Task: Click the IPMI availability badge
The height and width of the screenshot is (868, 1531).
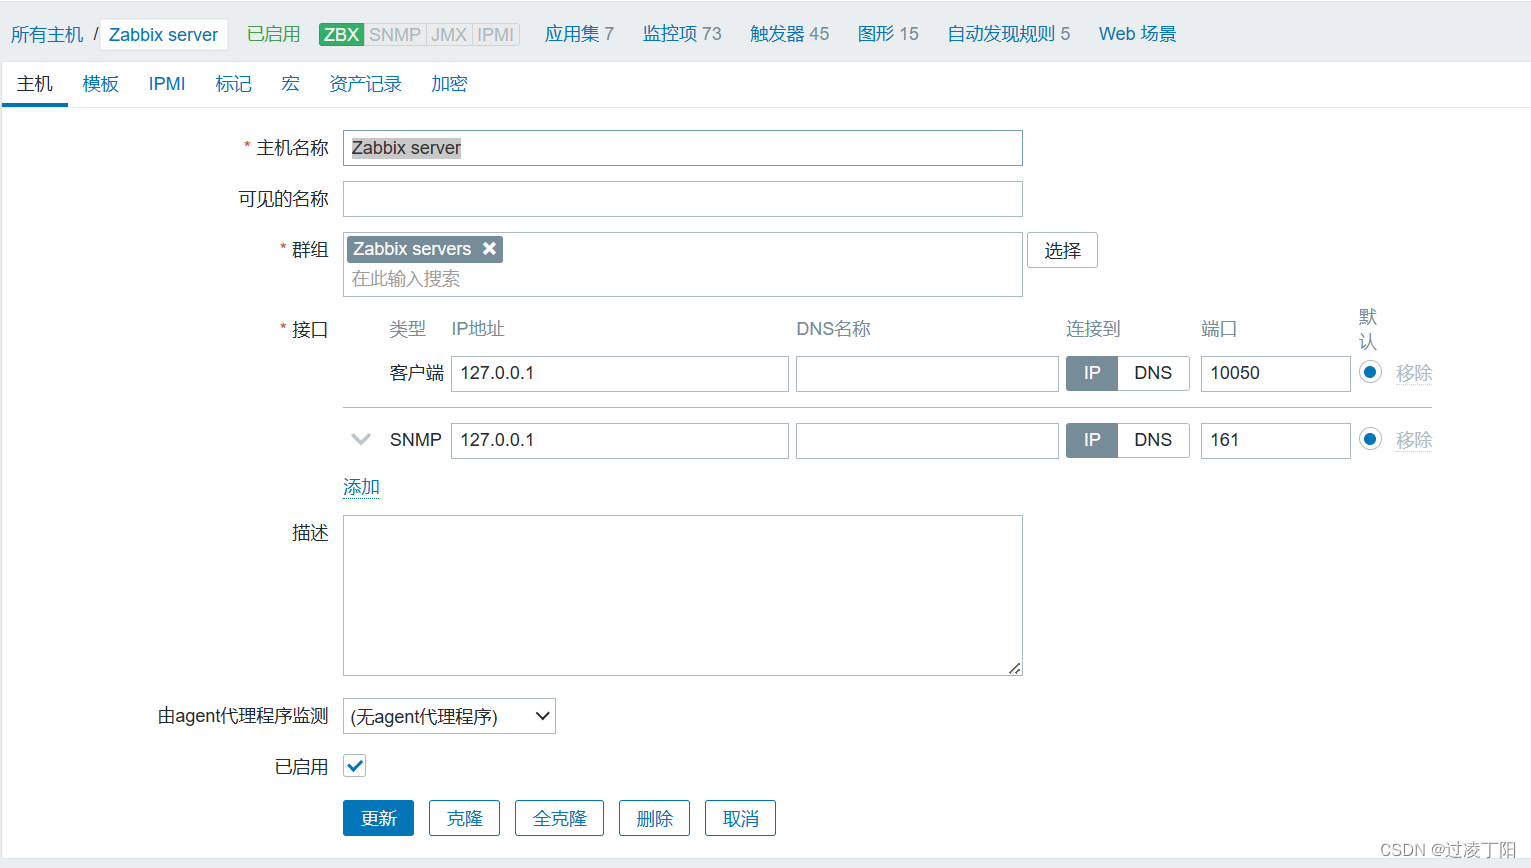Action: point(496,34)
